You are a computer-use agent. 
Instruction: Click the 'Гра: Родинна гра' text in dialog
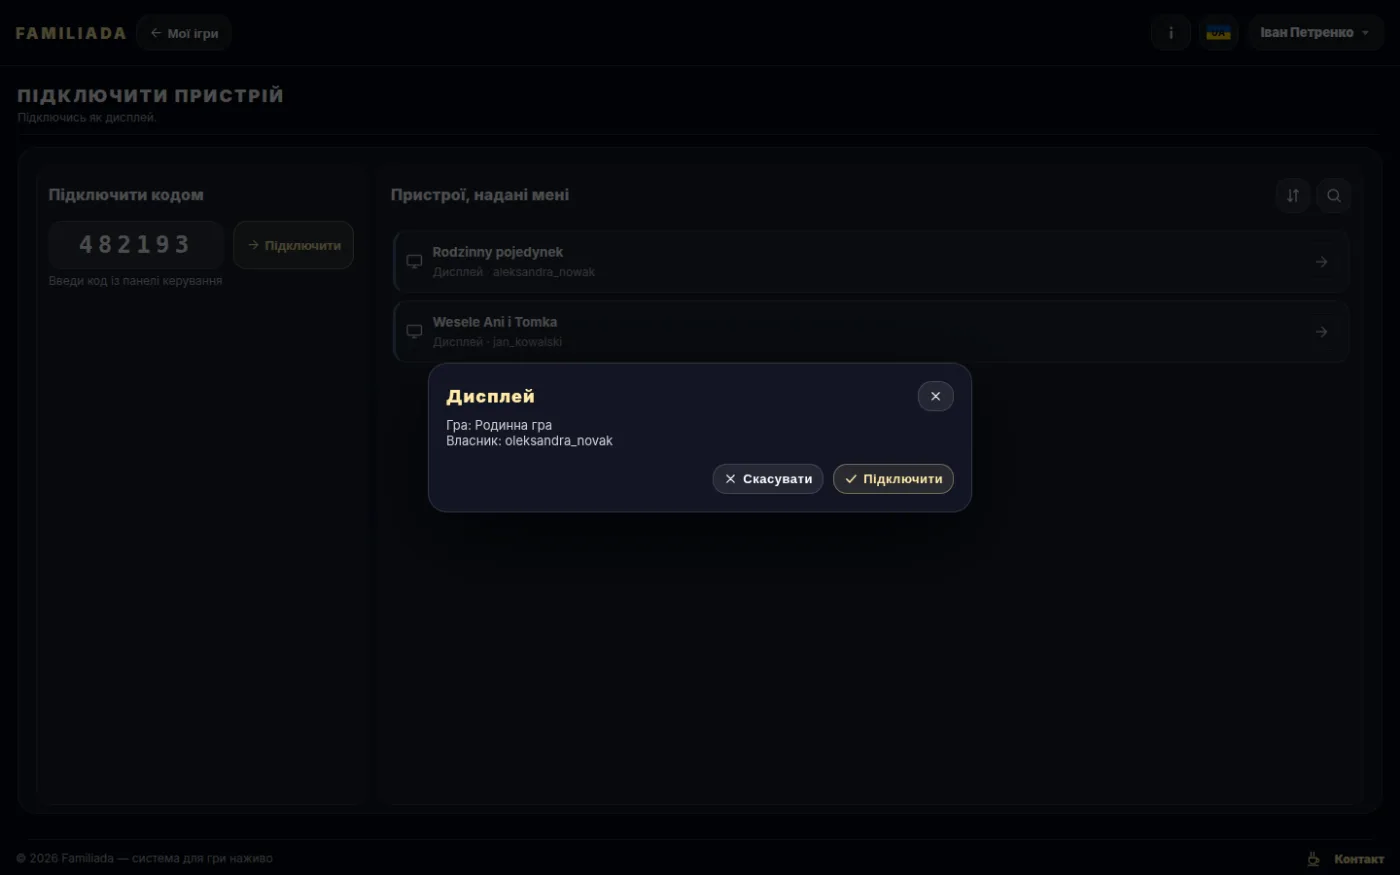click(499, 425)
